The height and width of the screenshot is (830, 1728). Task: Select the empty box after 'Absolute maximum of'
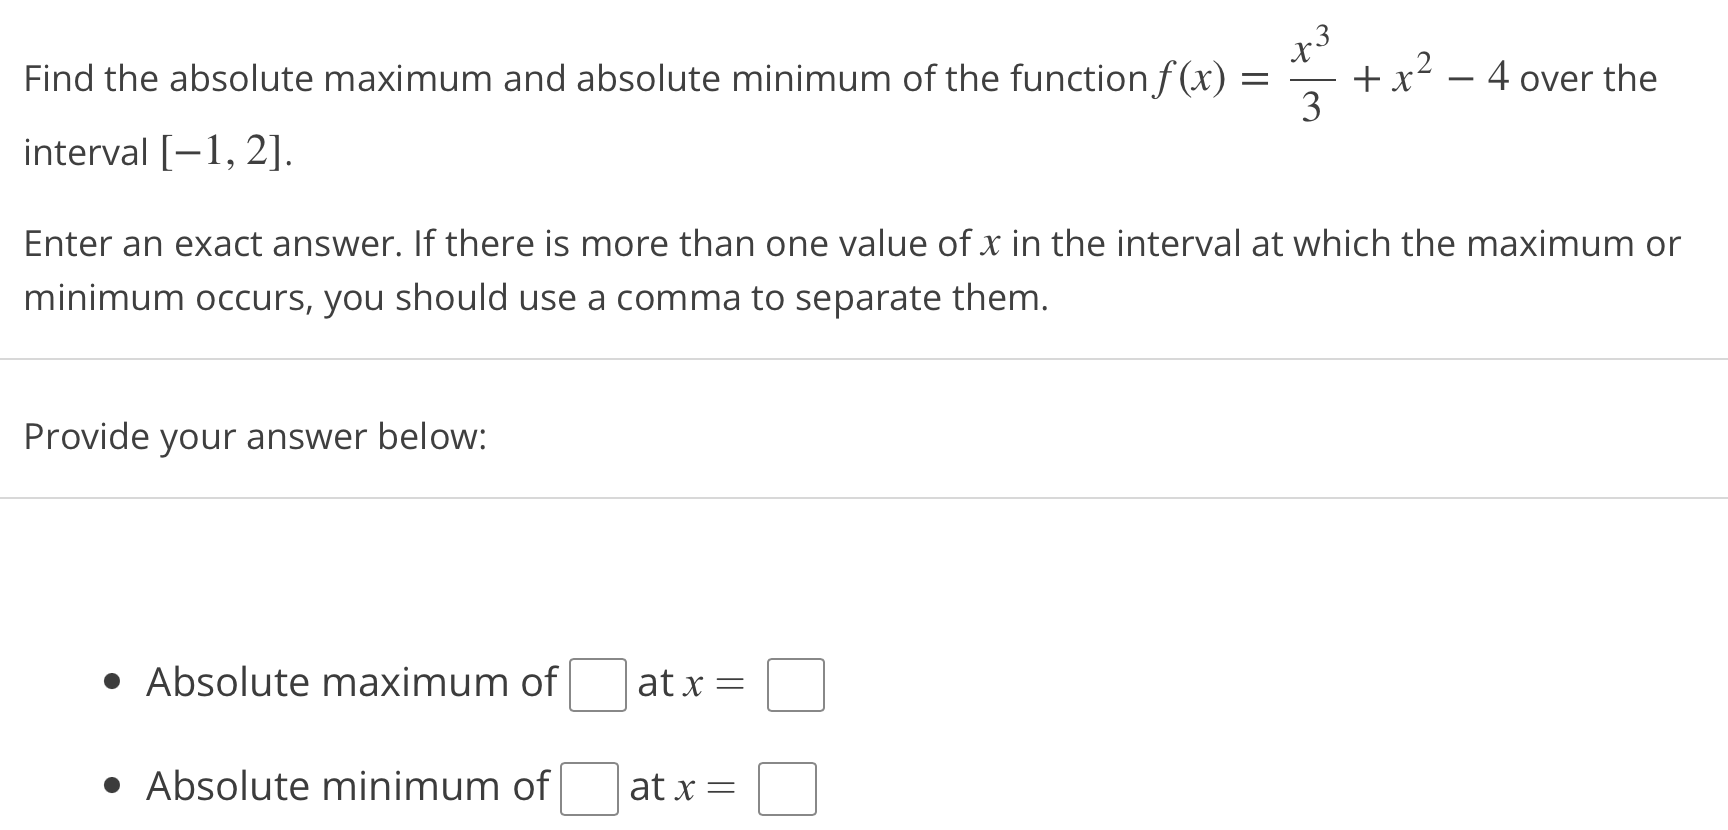pos(597,686)
